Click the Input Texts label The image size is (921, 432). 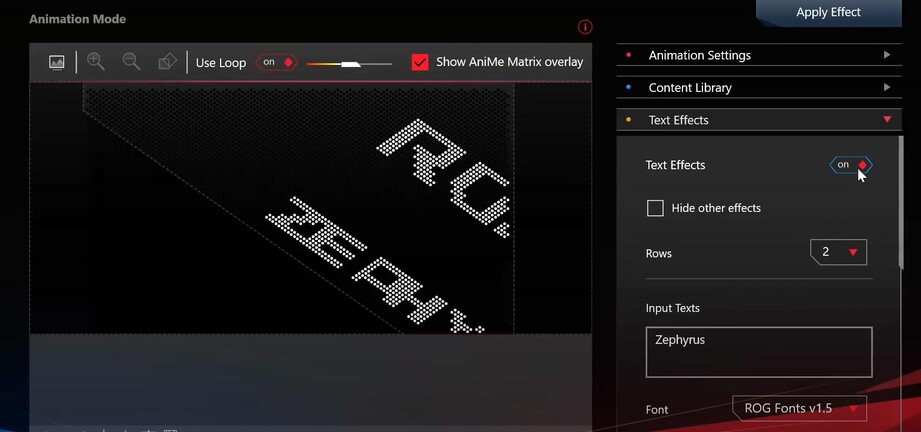click(x=673, y=308)
